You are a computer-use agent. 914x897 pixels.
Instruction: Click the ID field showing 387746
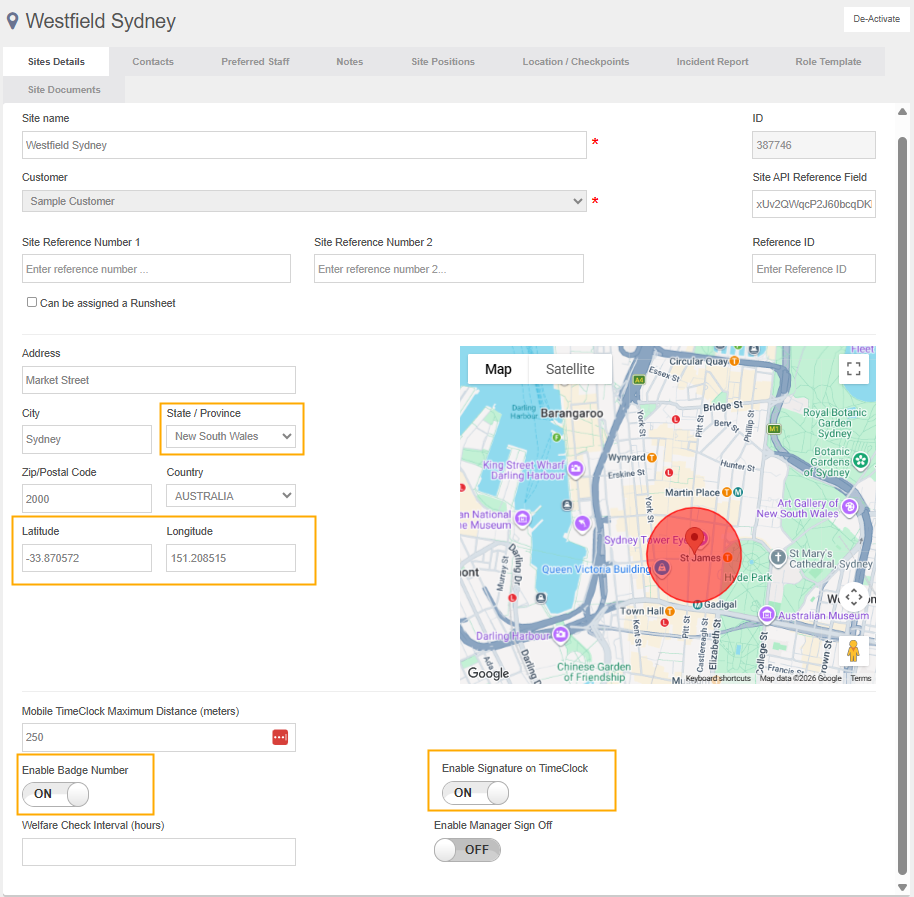point(814,145)
